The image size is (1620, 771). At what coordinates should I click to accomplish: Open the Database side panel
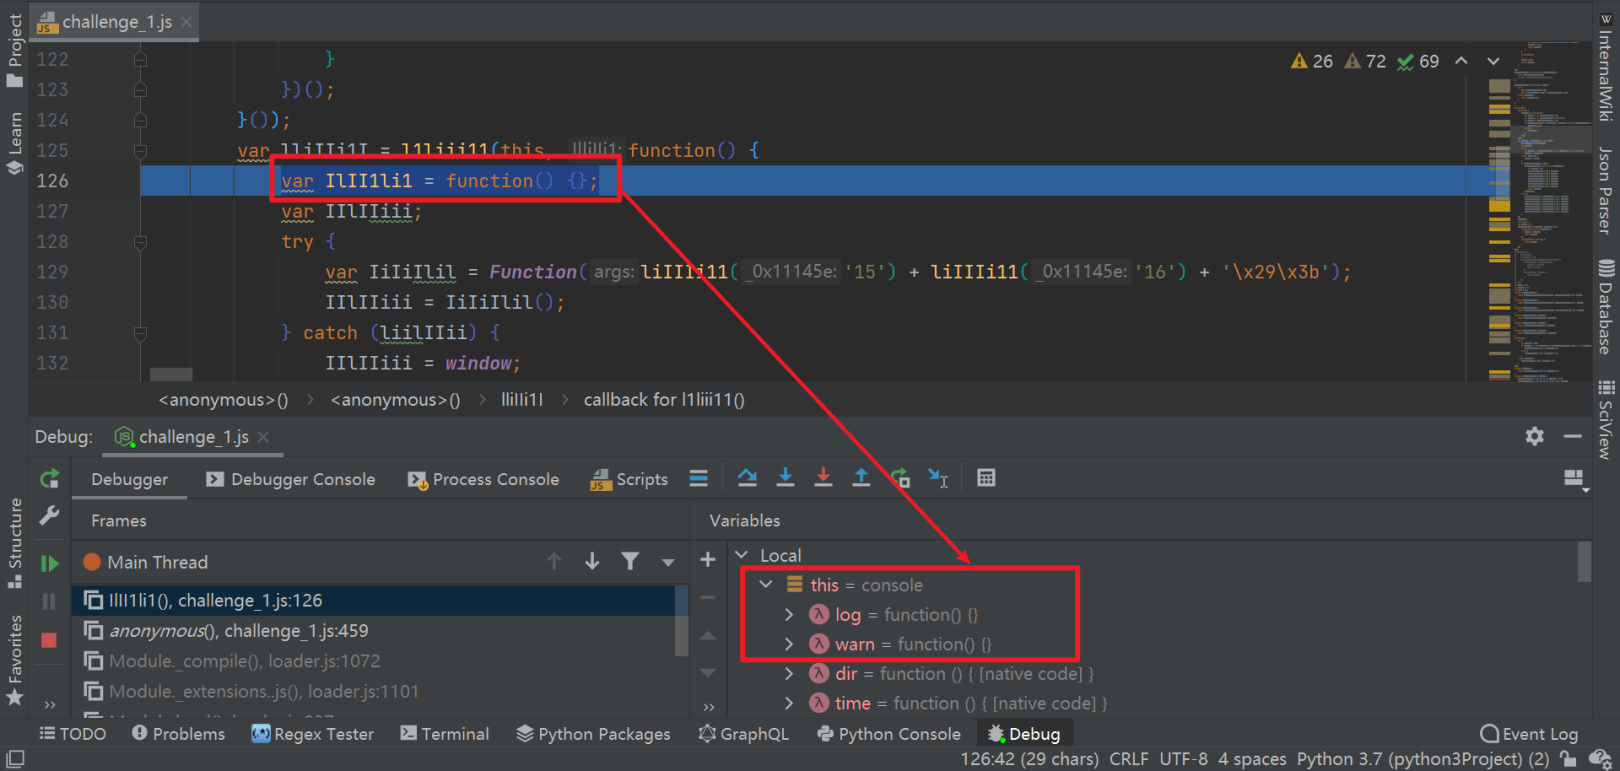1605,306
